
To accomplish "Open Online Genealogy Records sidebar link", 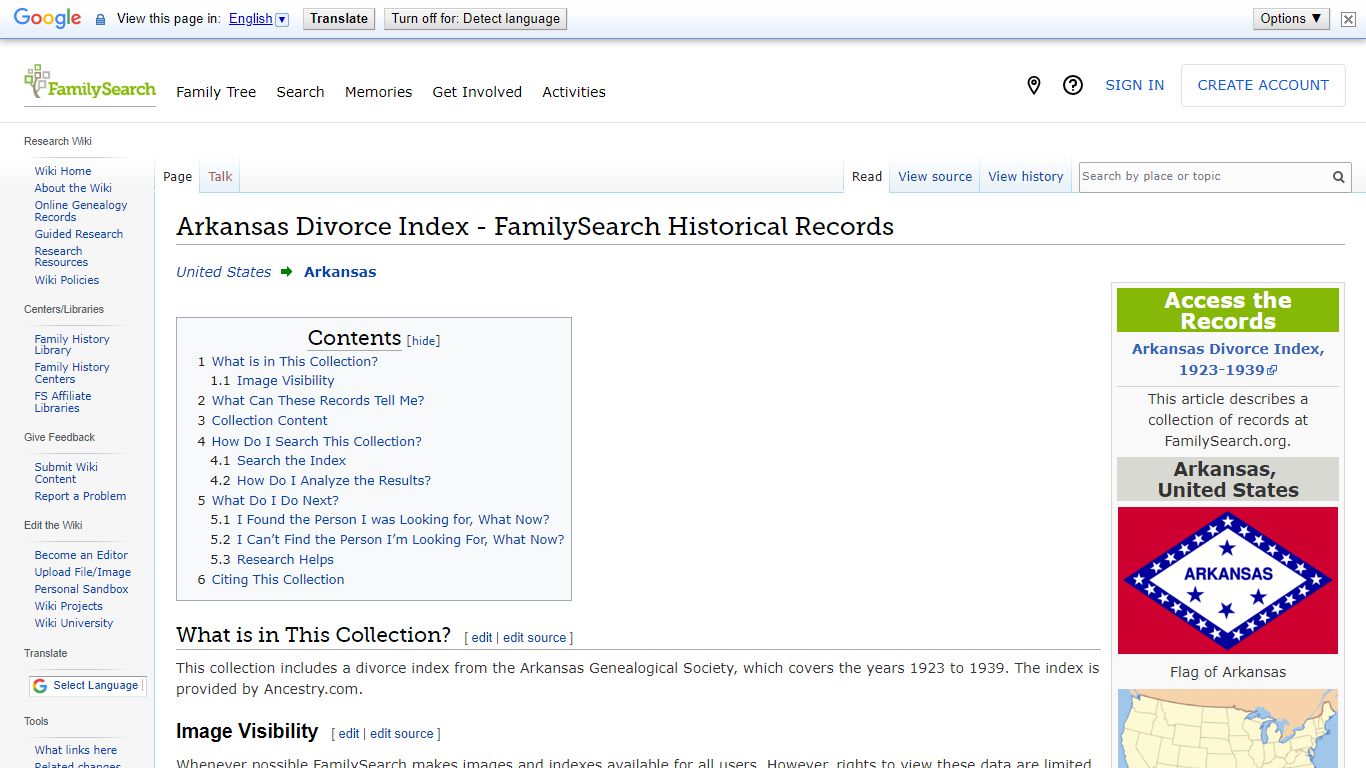I will (x=81, y=211).
